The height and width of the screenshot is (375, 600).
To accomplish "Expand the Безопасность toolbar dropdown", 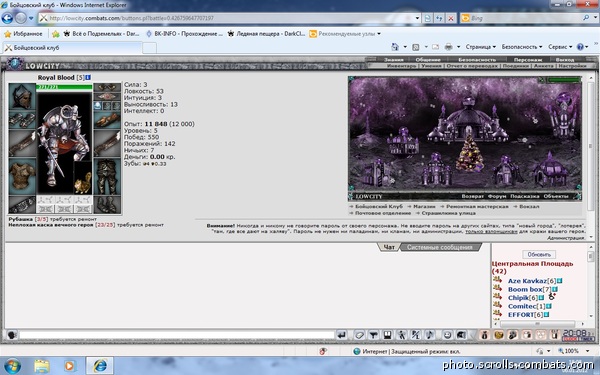I will point(522,47).
